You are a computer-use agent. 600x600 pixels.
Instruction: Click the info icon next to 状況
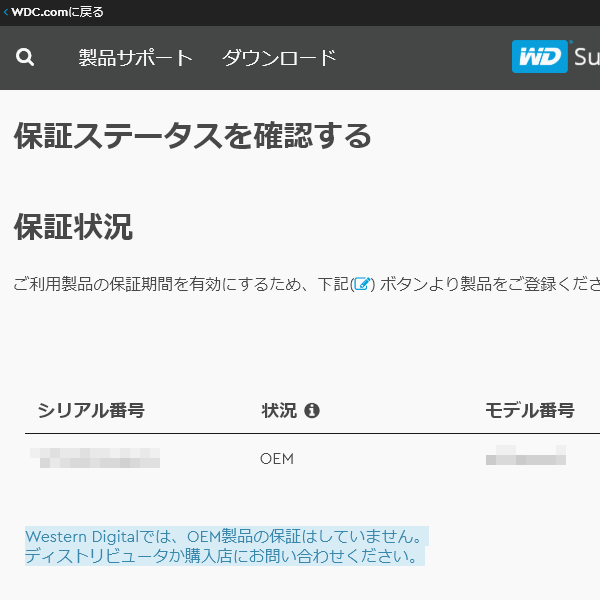[312, 411]
